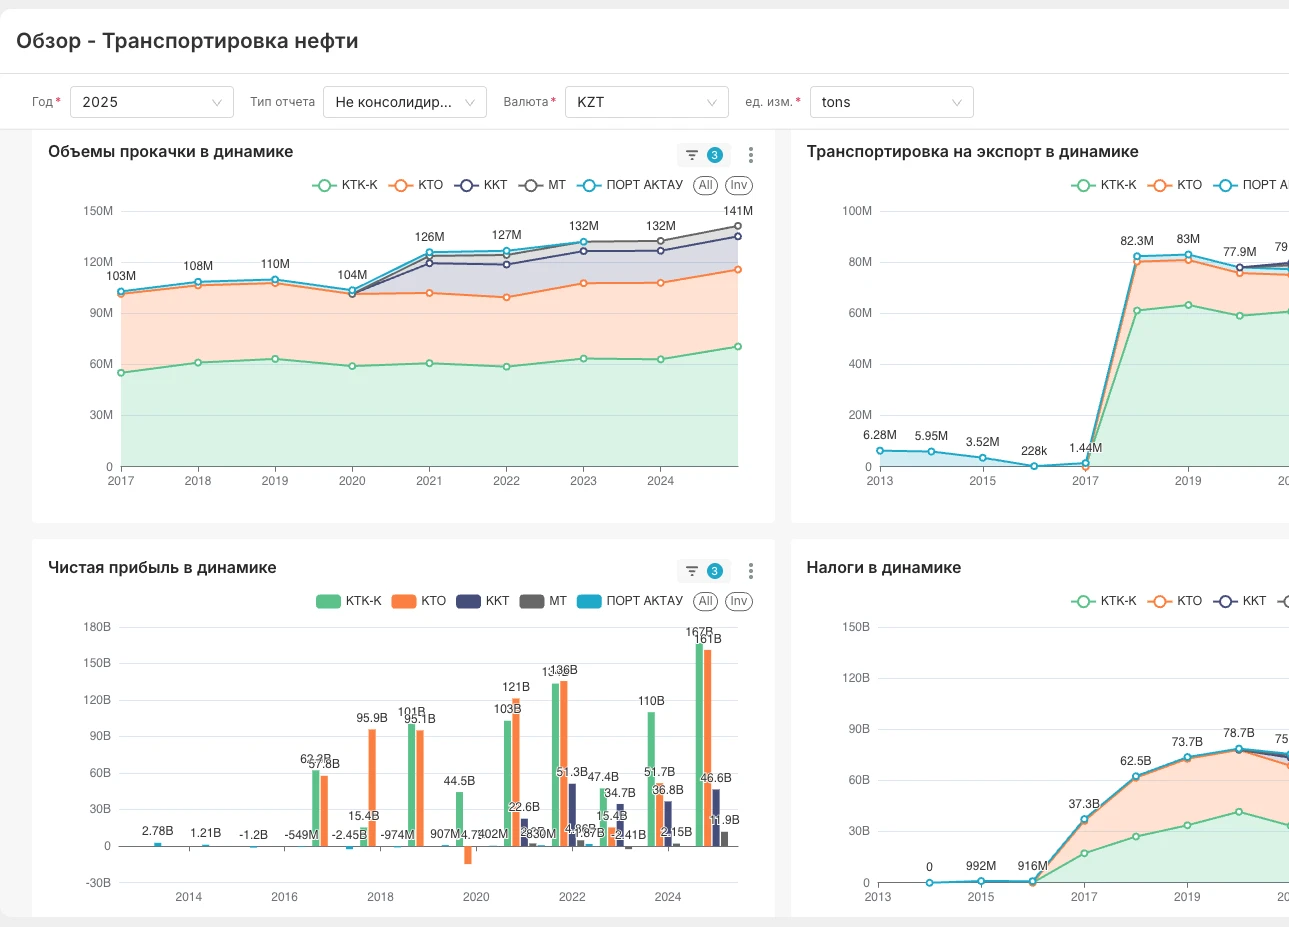The width and height of the screenshot is (1289, 927).
Task: Toggle КТК-К bars in Чистая прибыль legend
Action: [x=349, y=601]
